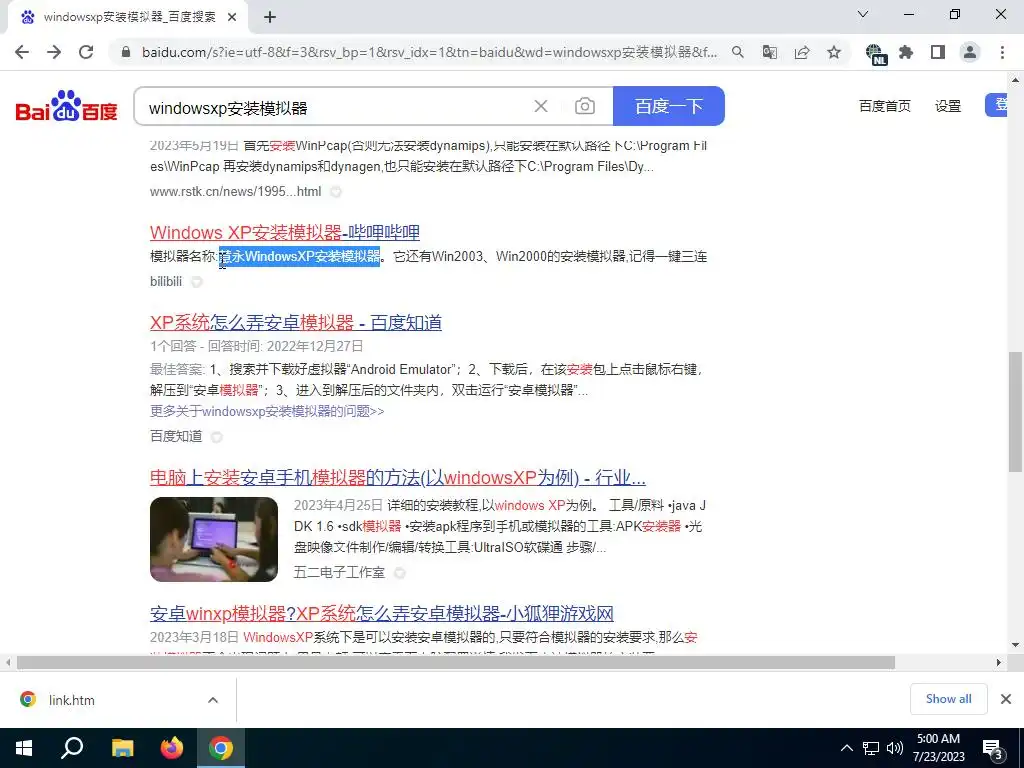This screenshot has height=768, width=1024.
Task: Select the windowsxp安装模拟器_百度搜索 tab
Action: click(x=128, y=17)
